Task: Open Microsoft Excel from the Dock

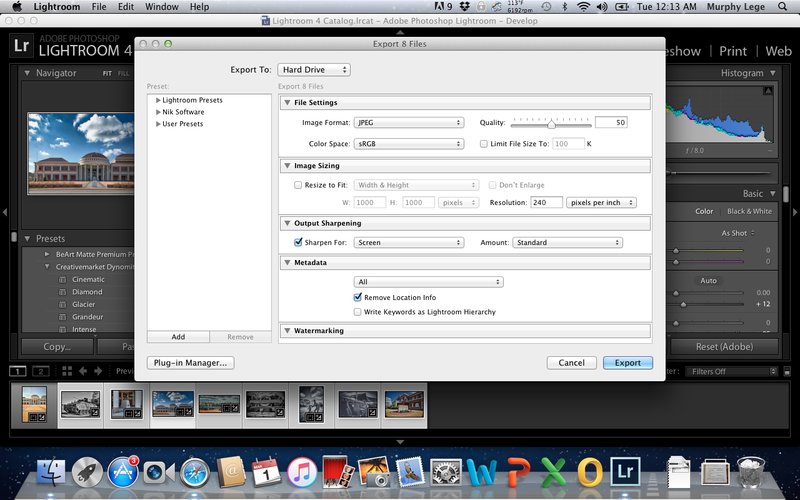Action: (554, 472)
